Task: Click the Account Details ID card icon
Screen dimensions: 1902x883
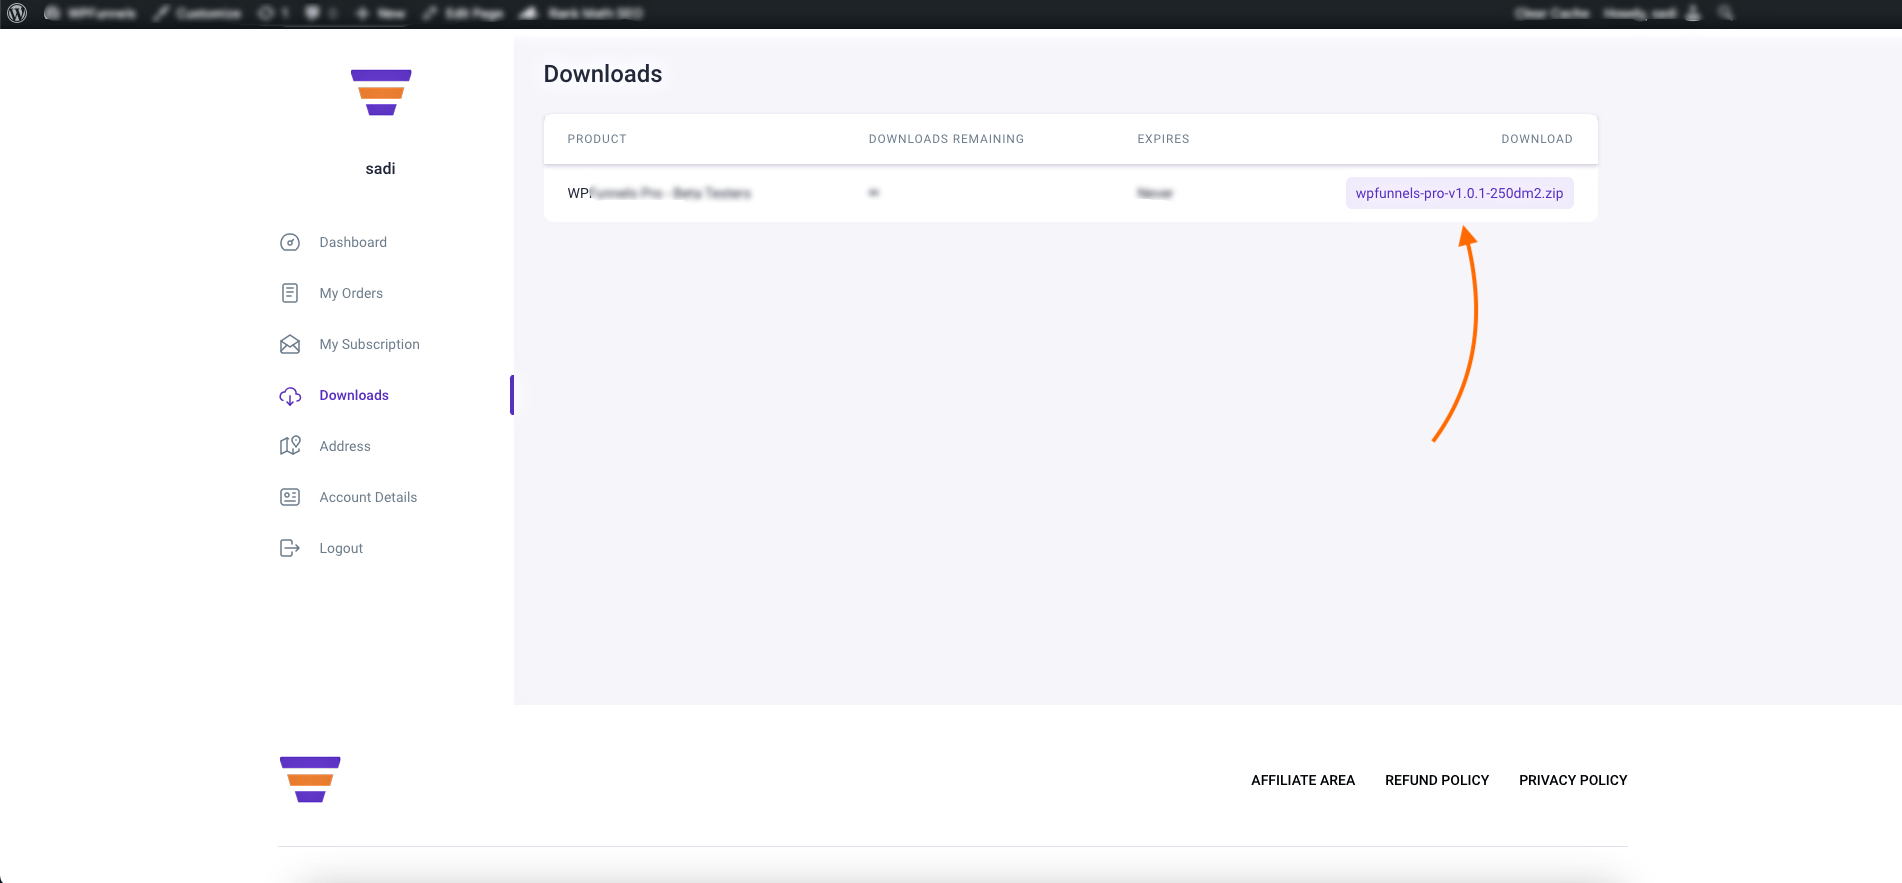Action: point(290,497)
